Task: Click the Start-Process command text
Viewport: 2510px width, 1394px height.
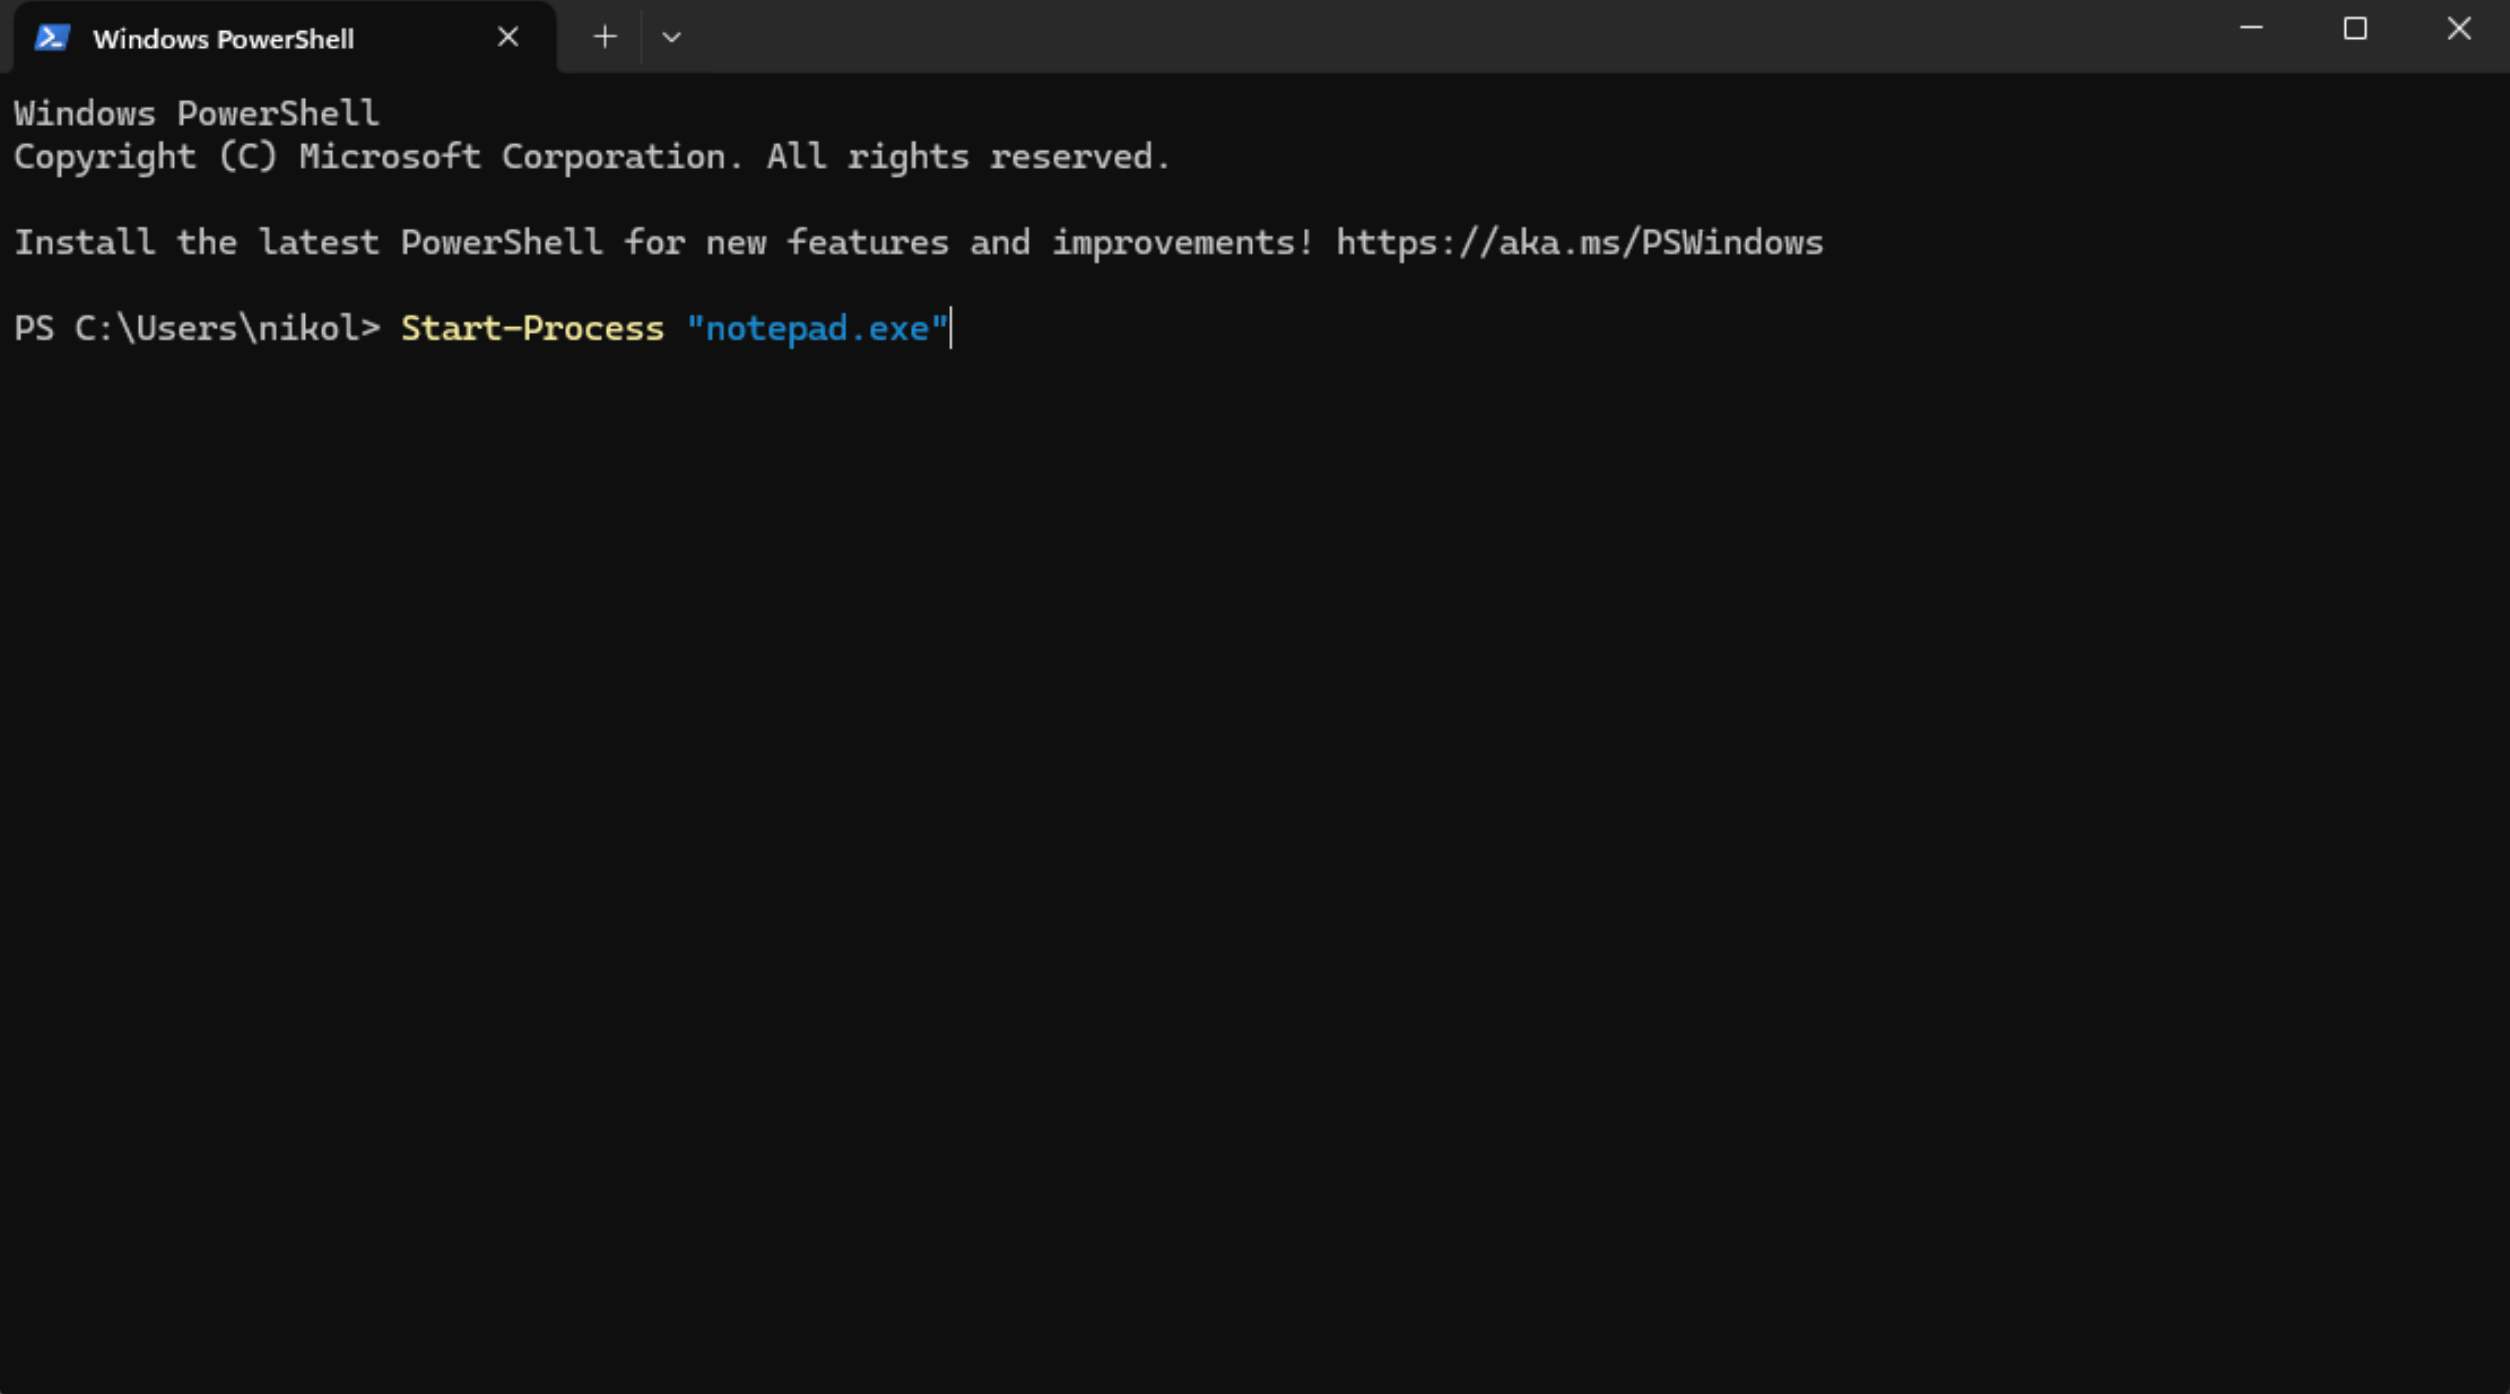Action: 532,329
